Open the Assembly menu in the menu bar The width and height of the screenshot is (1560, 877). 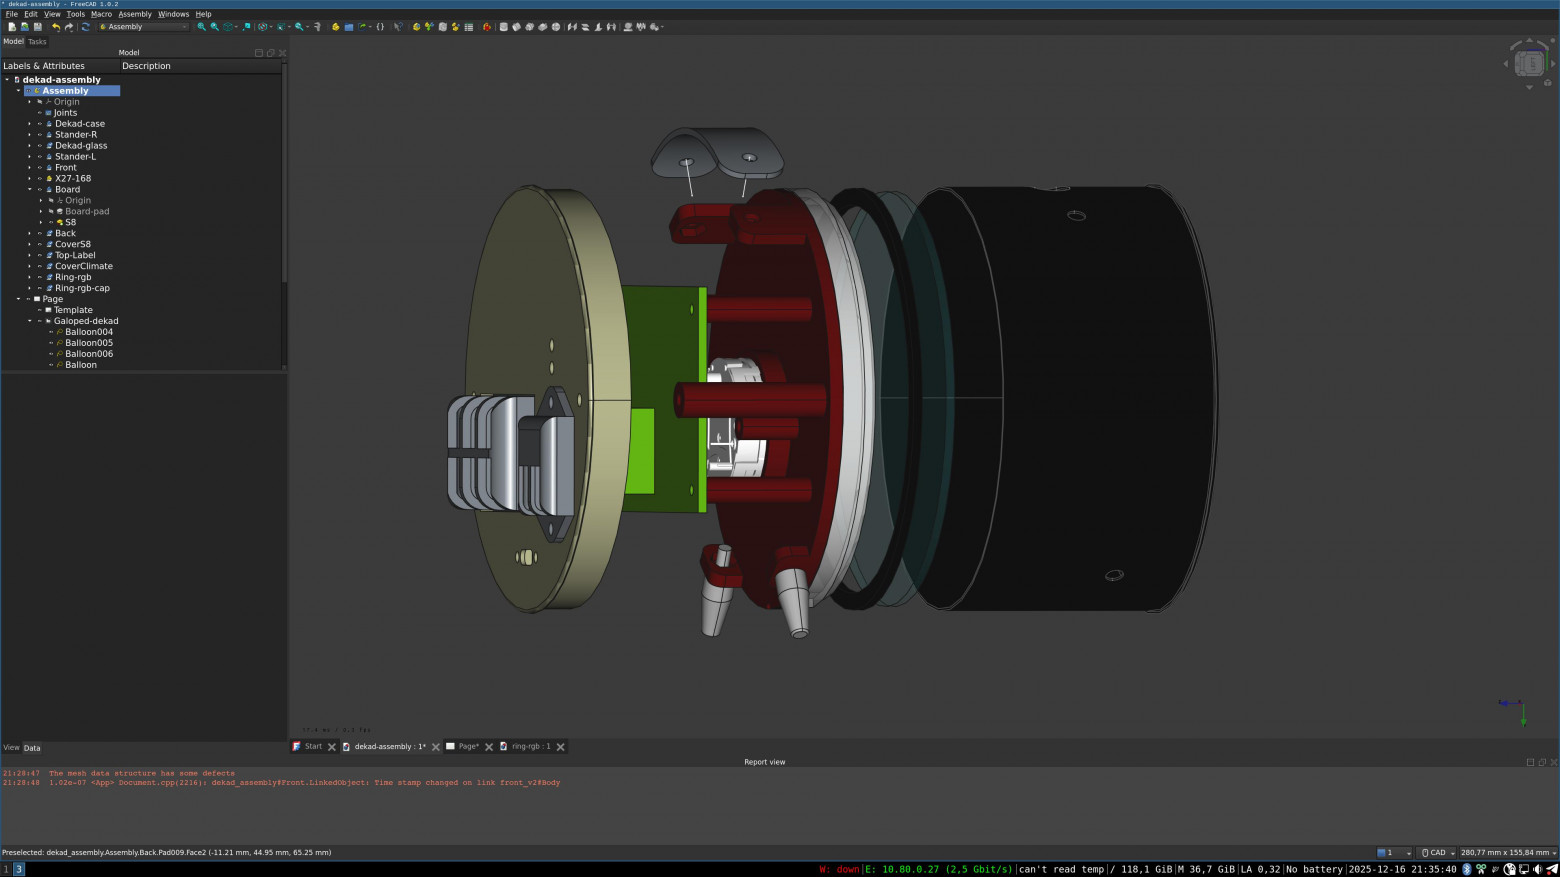(x=135, y=14)
